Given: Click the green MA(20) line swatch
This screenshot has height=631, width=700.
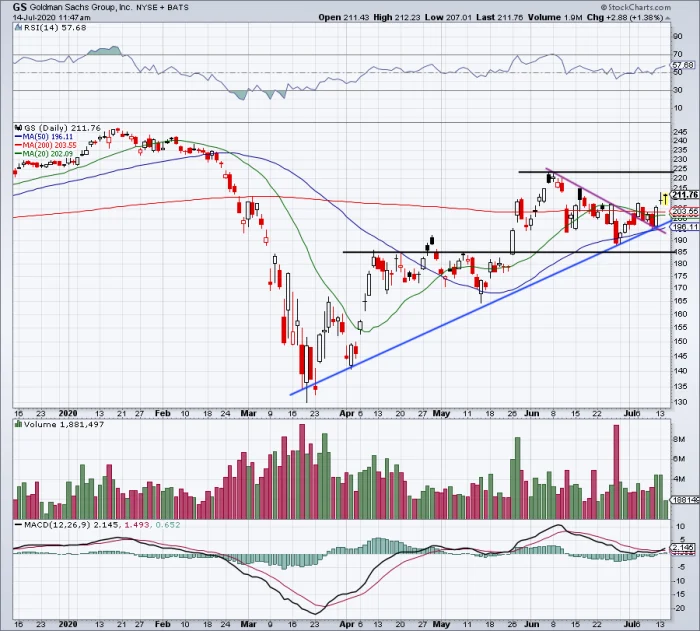Looking at the screenshot, I should 19,154.
